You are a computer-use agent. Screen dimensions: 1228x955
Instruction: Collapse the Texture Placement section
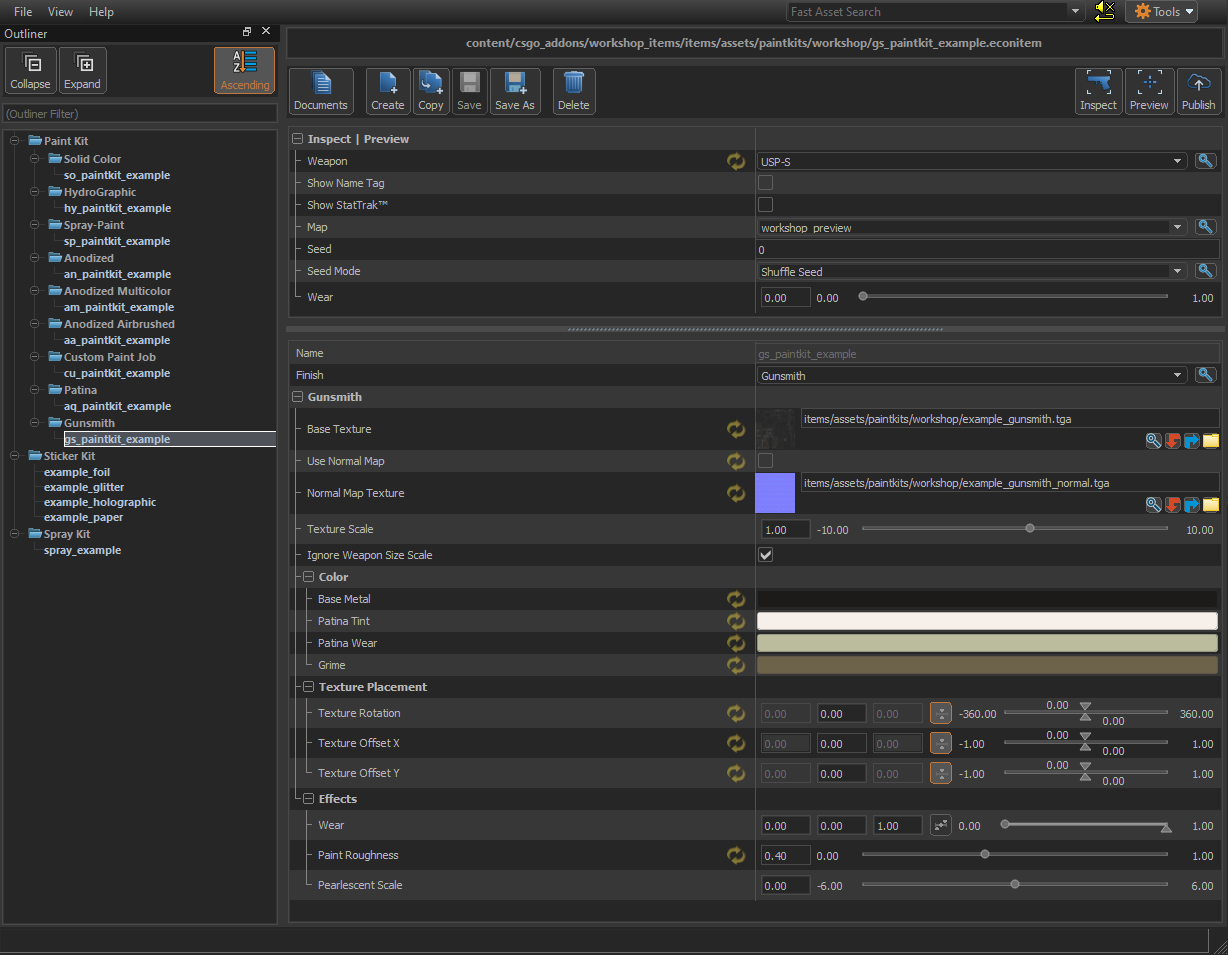point(309,687)
